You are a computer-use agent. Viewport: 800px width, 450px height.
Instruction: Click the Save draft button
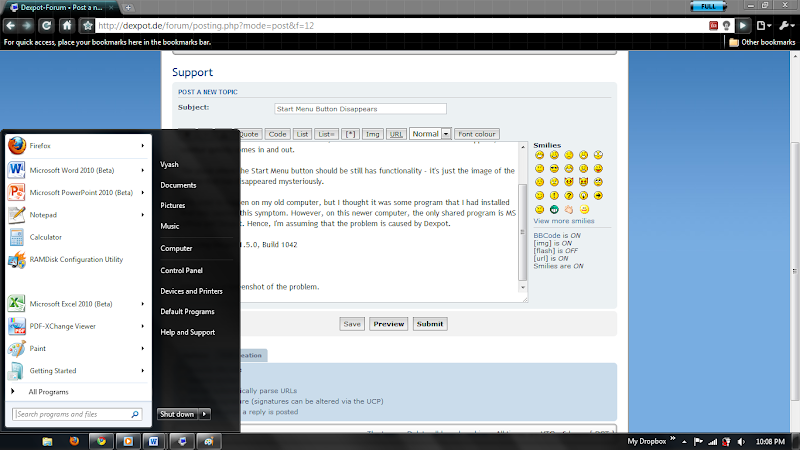352,324
